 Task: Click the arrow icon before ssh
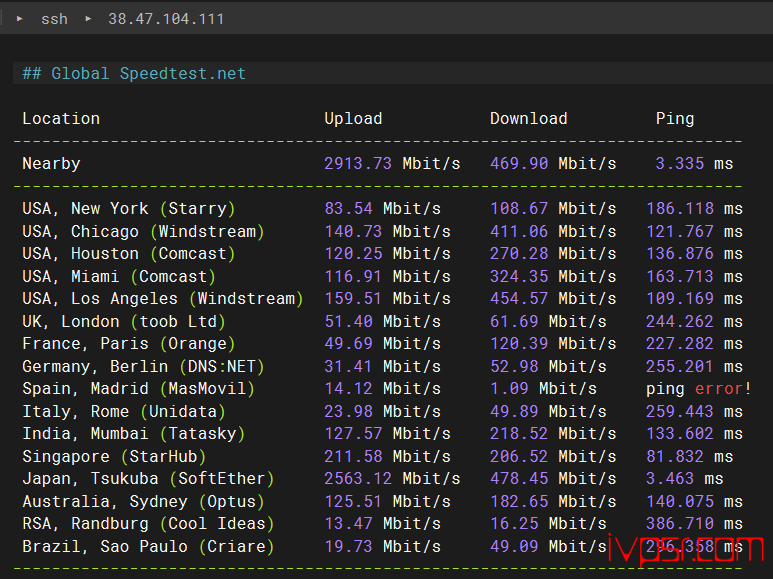pyautogui.click(x=20, y=19)
